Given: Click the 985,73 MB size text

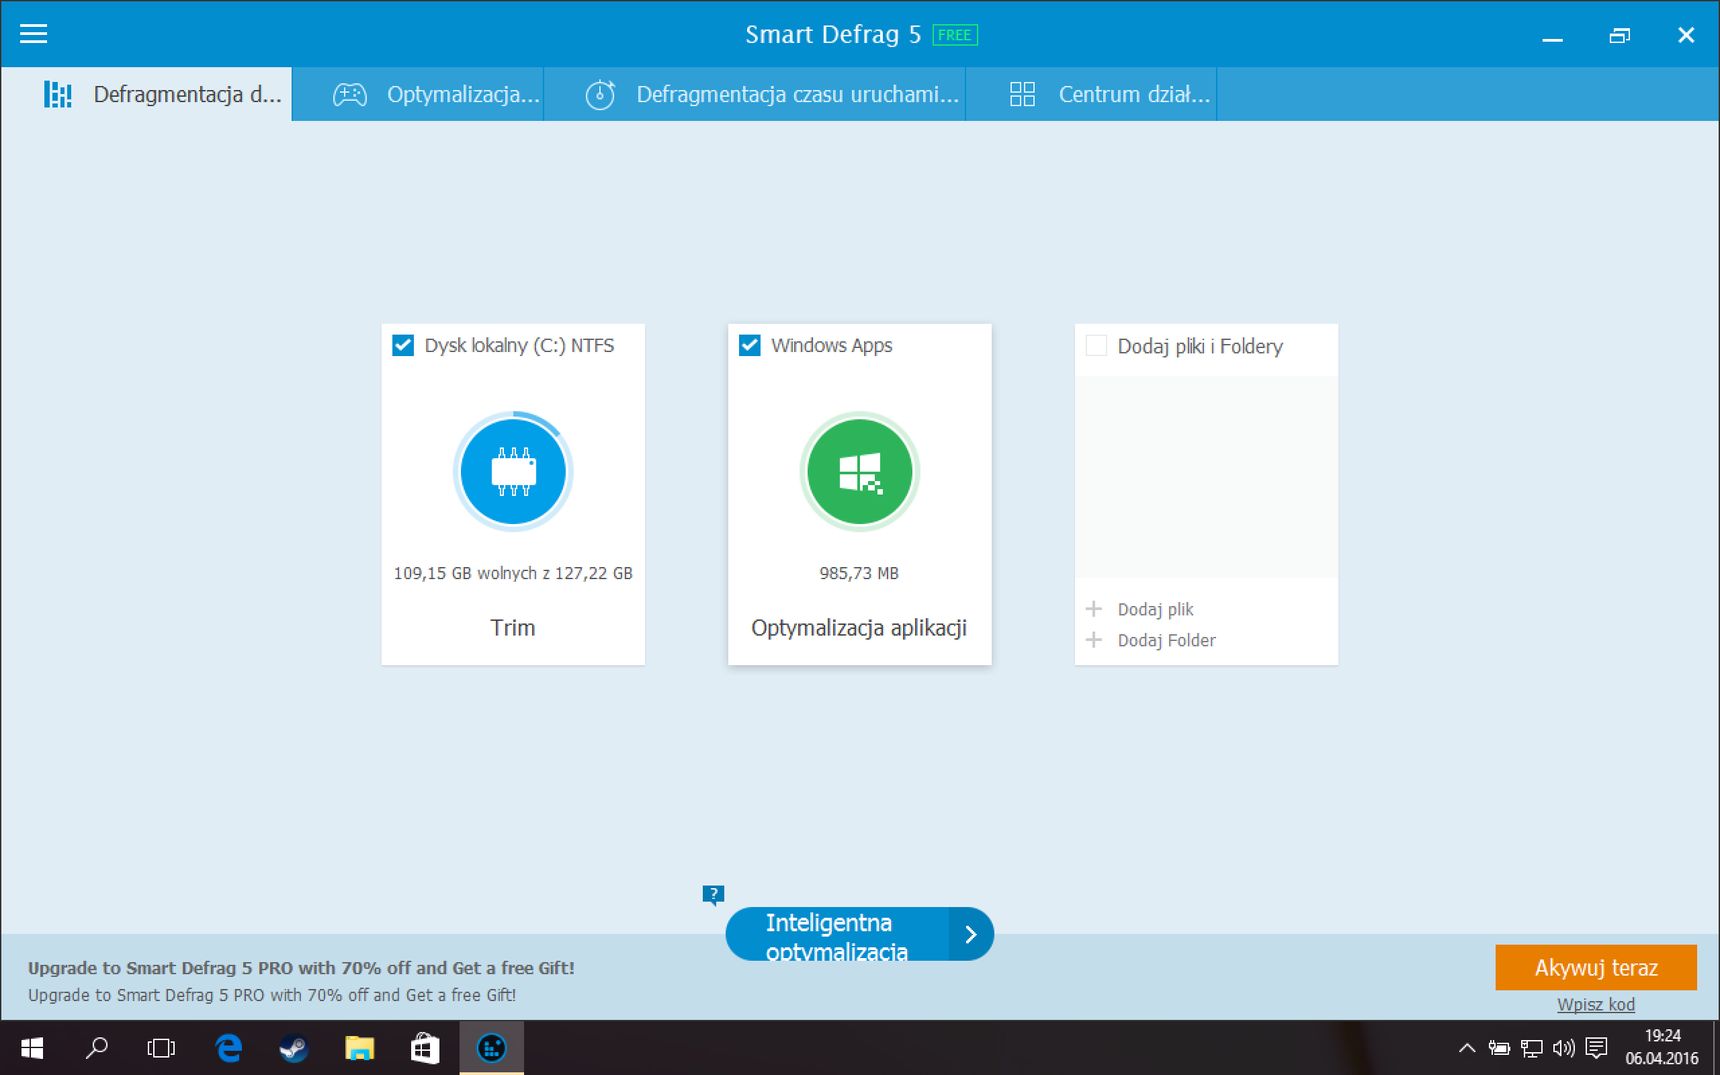Looking at the screenshot, I should (x=859, y=573).
